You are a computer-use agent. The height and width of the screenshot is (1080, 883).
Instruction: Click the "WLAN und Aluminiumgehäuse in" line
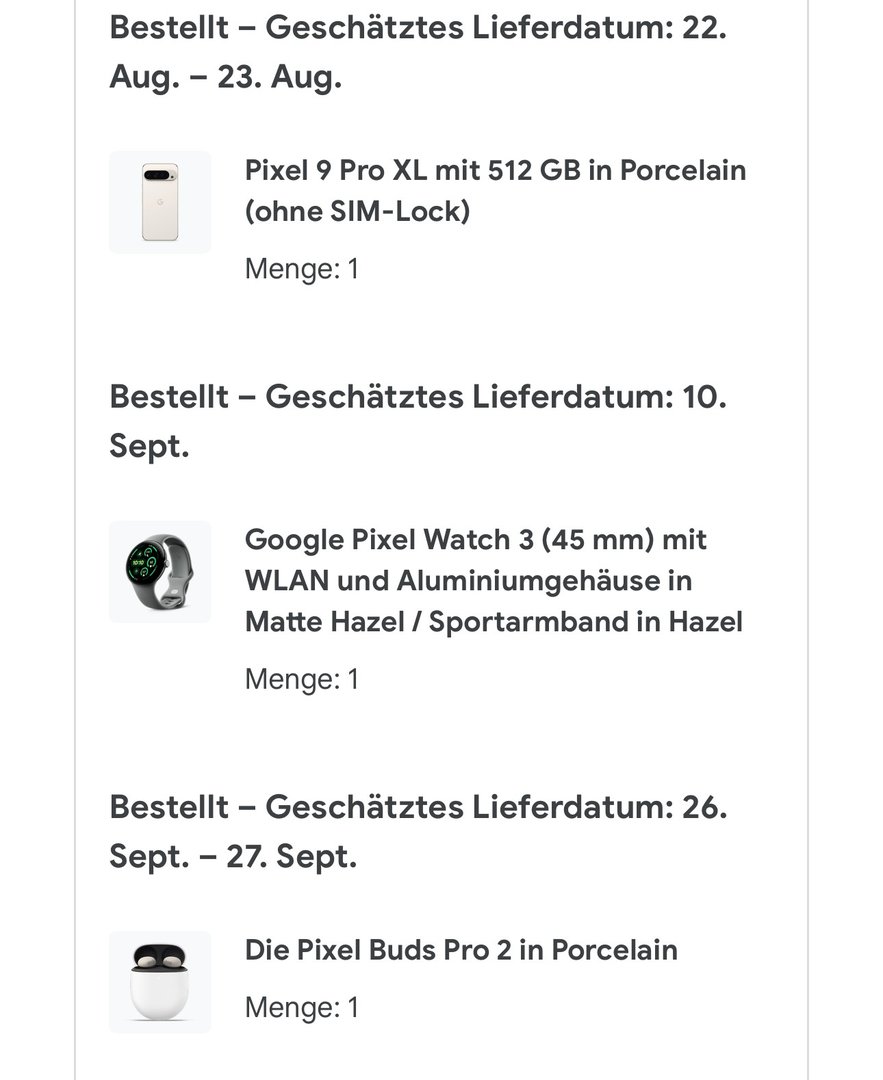pos(468,581)
